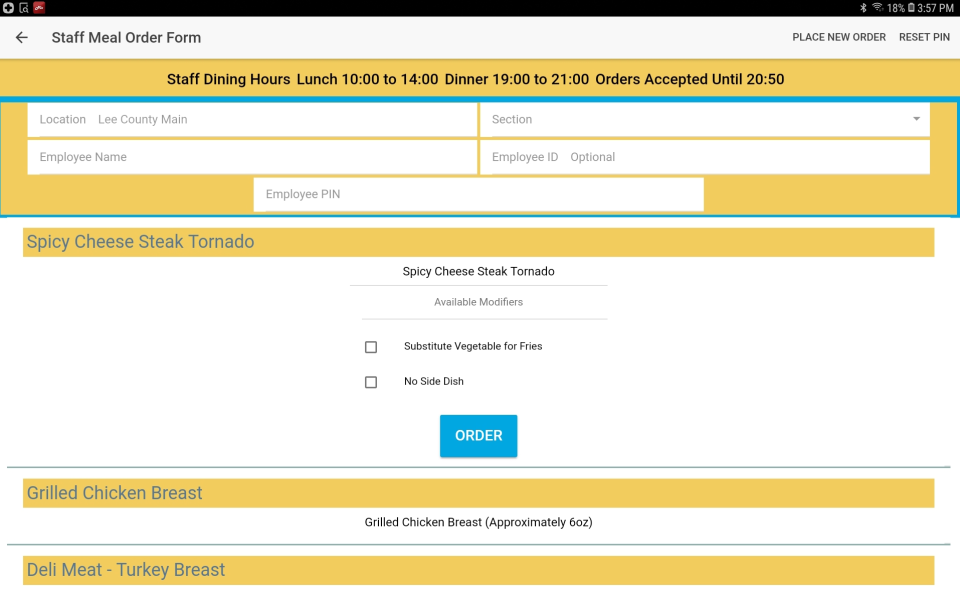This screenshot has height=590, width=960.
Task: Tap the battery indicator icon
Action: (x=909, y=7)
